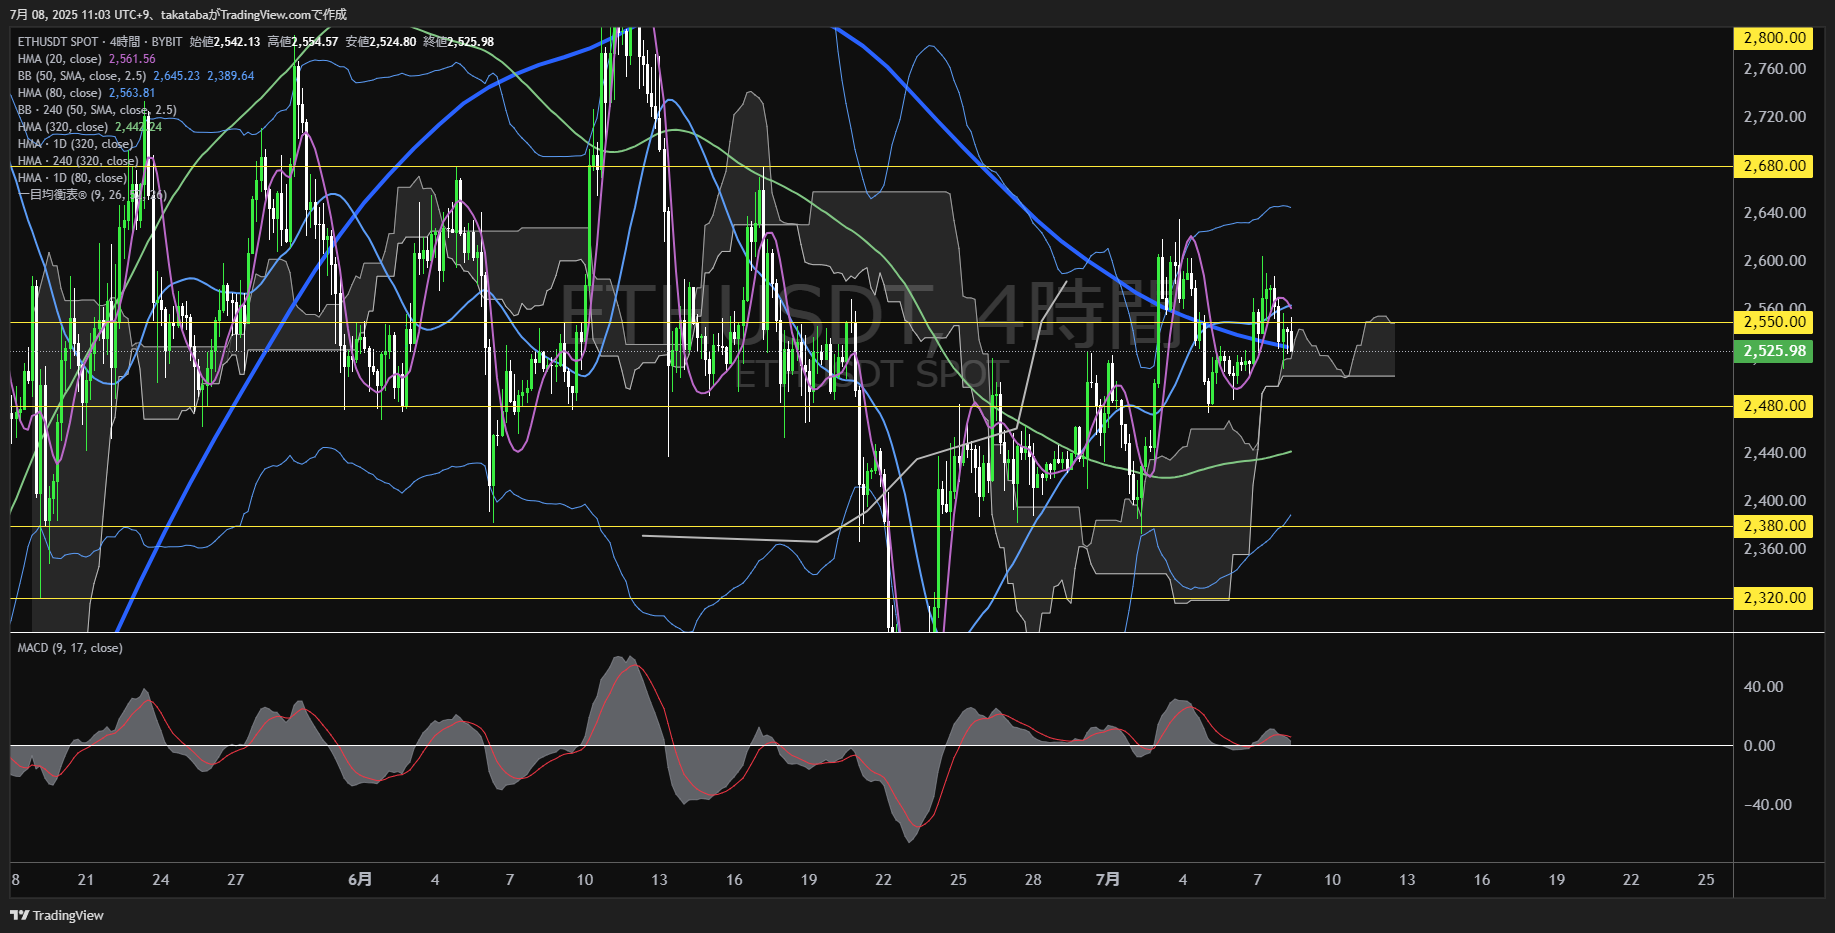Click the yellow 2,320.00 price line label
Image resolution: width=1835 pixels, height=933 pixels.
(1774, 598)
